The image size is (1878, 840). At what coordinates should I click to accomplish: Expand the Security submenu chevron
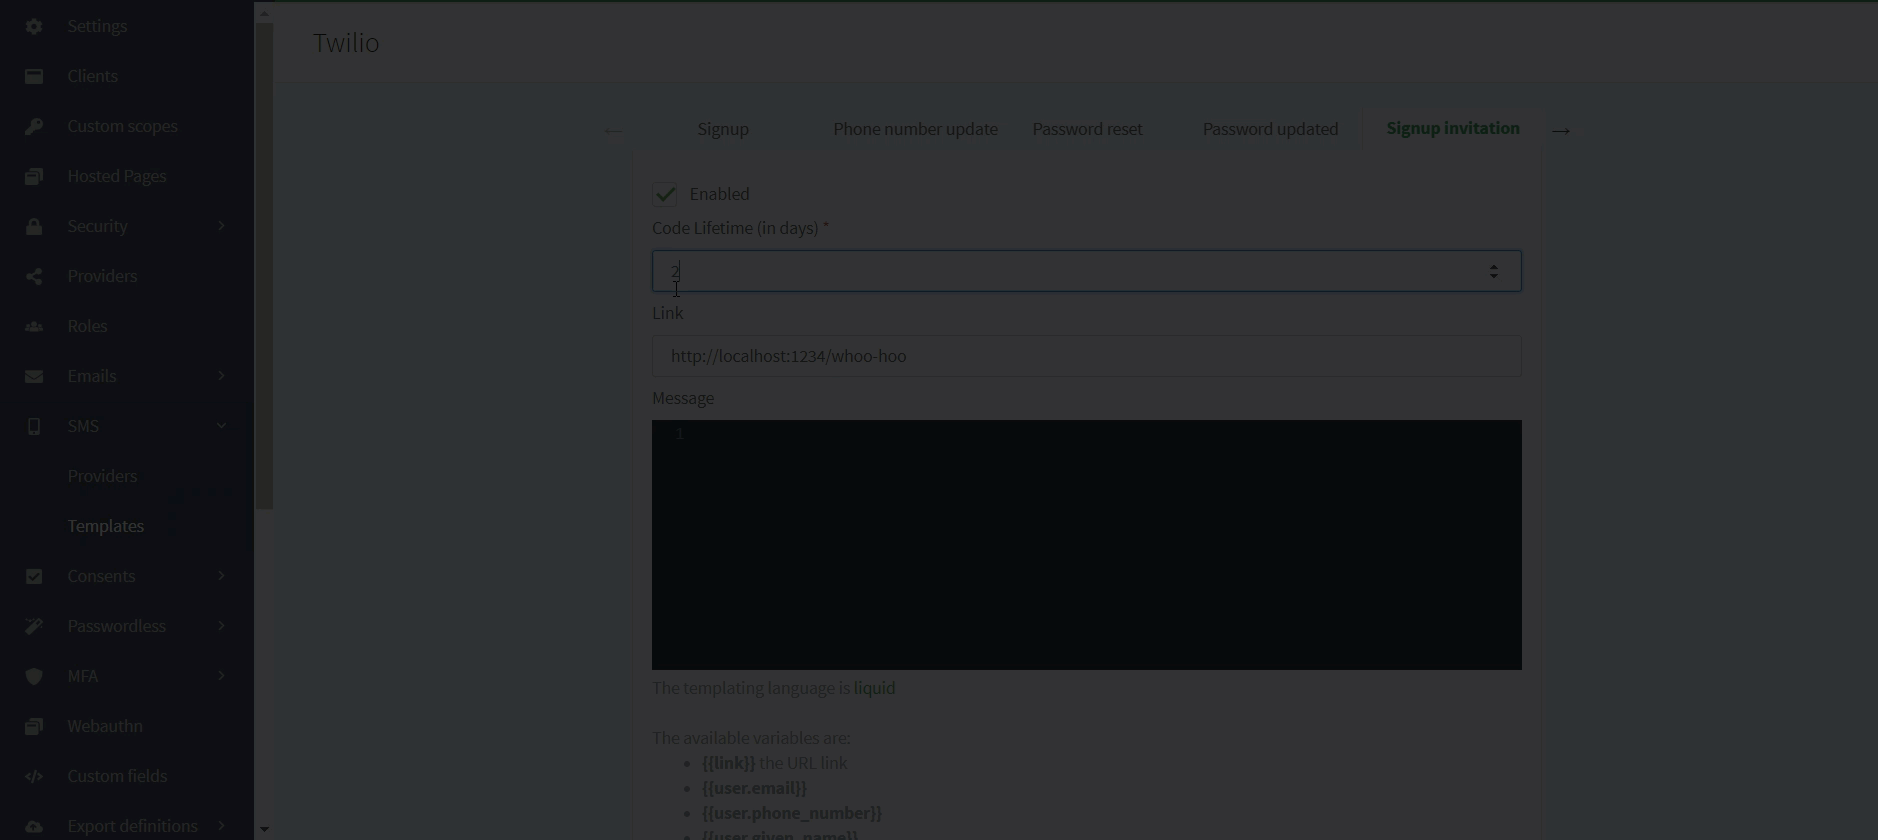[221, 226]
